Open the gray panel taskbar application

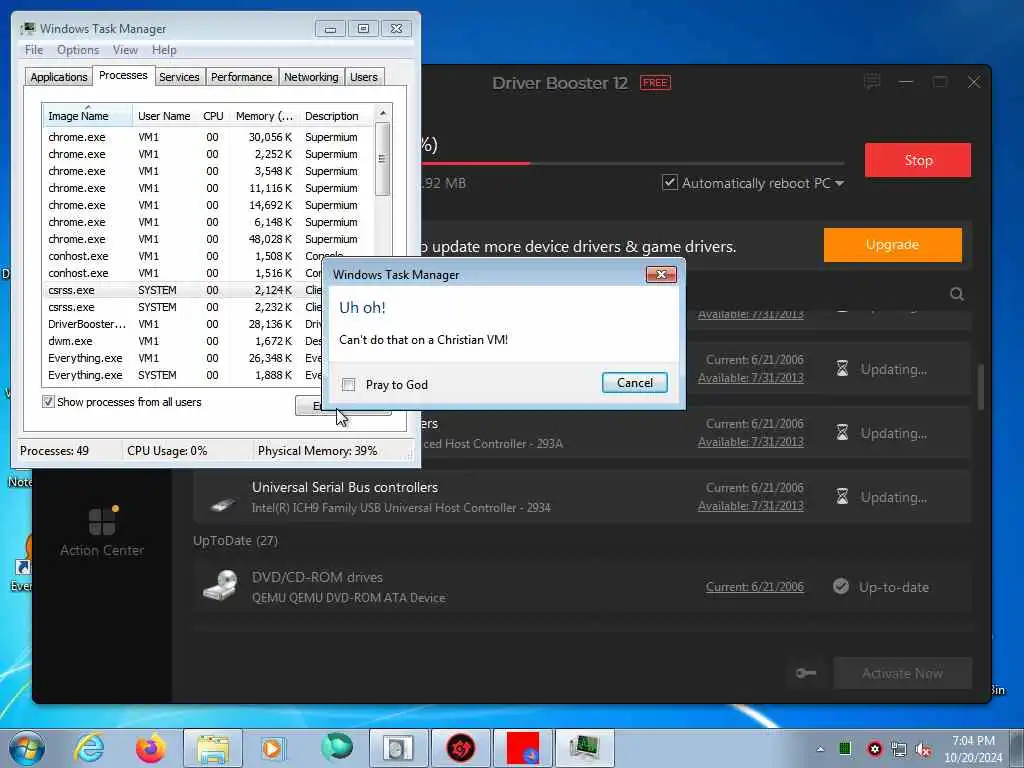point(398,748)
